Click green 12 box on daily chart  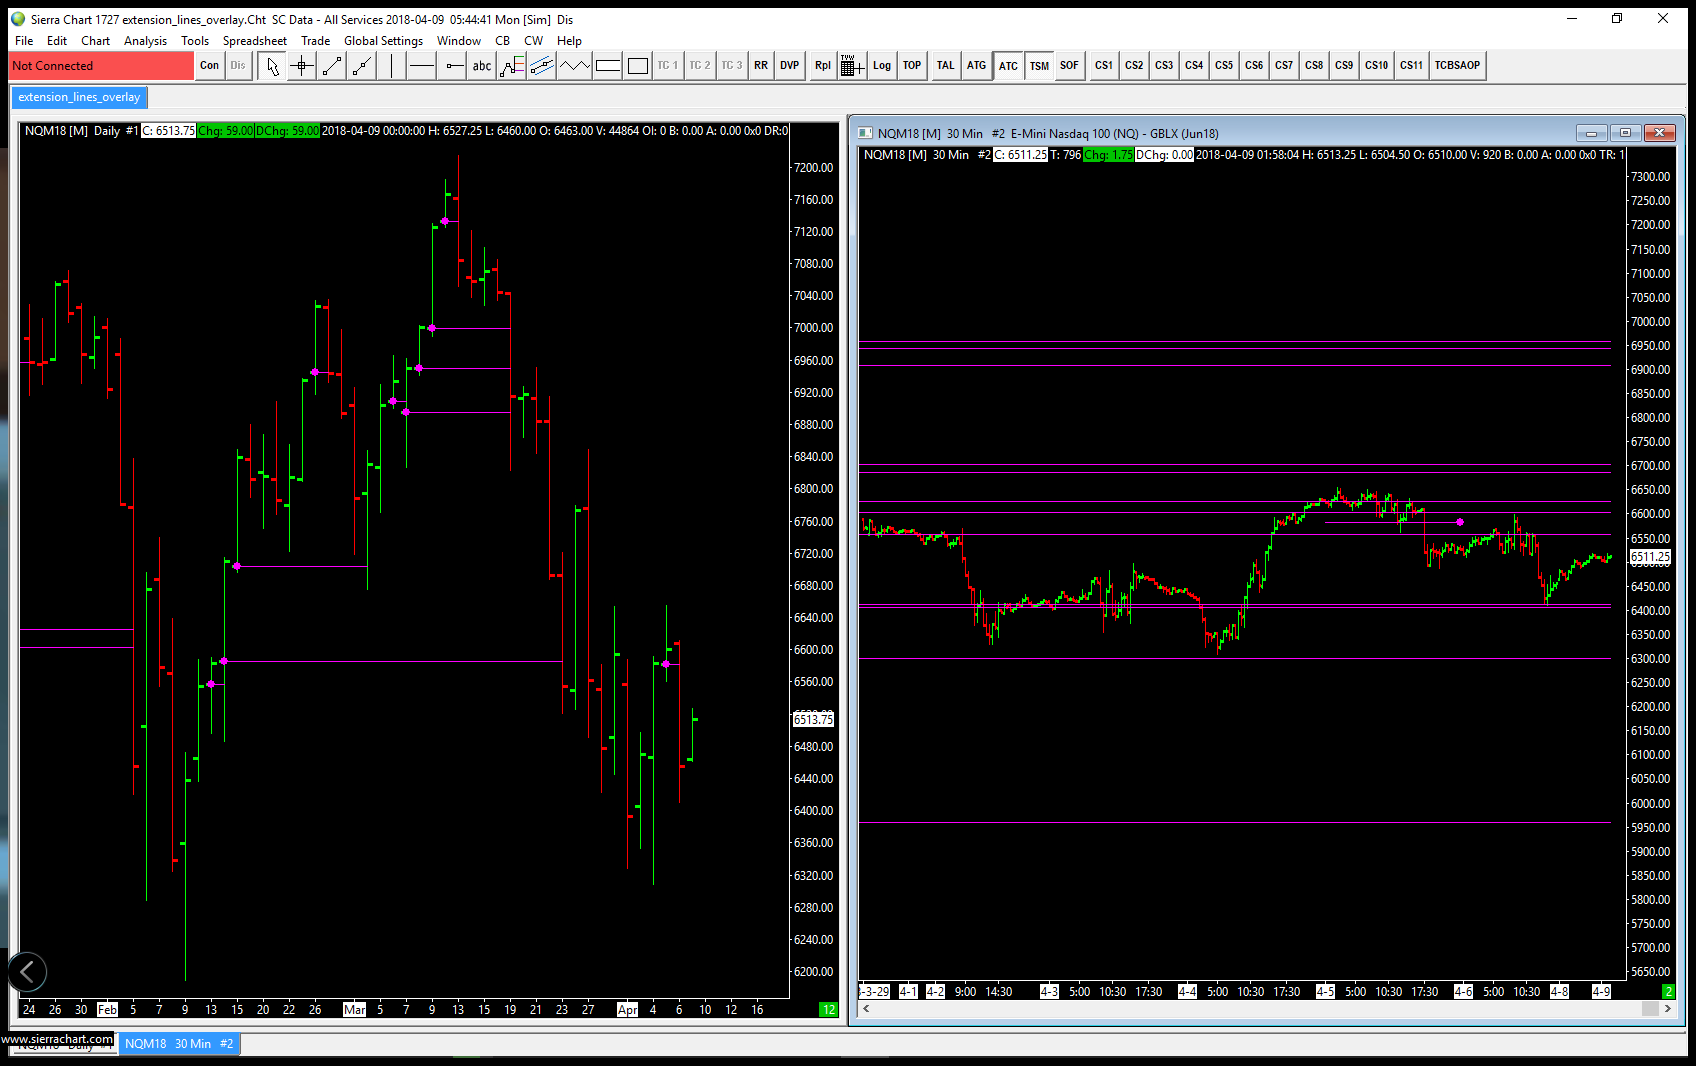click(x=828, y=1010)
